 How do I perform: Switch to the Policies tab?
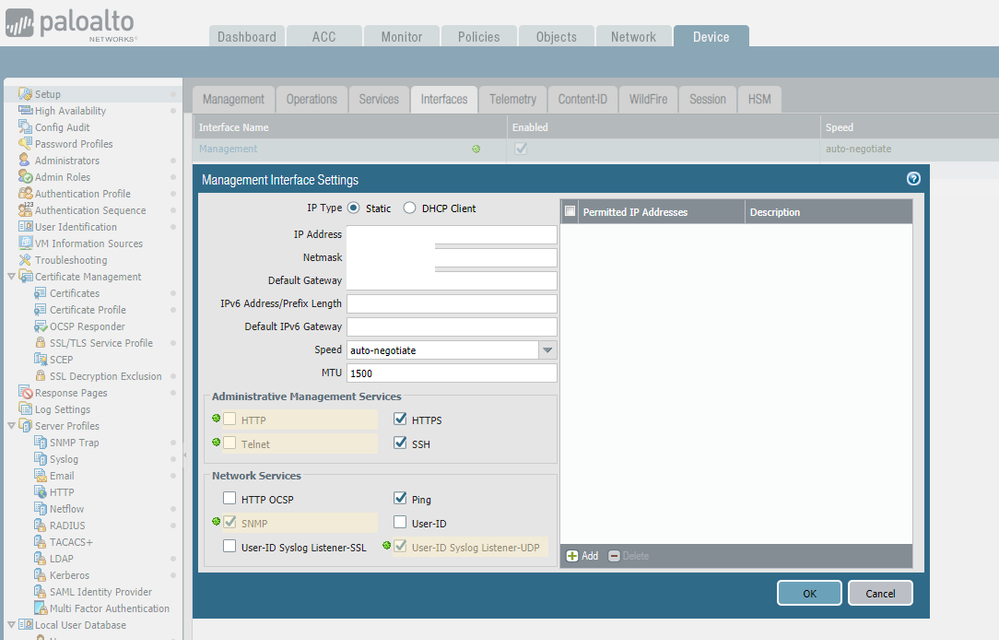[x=478, y=37]
